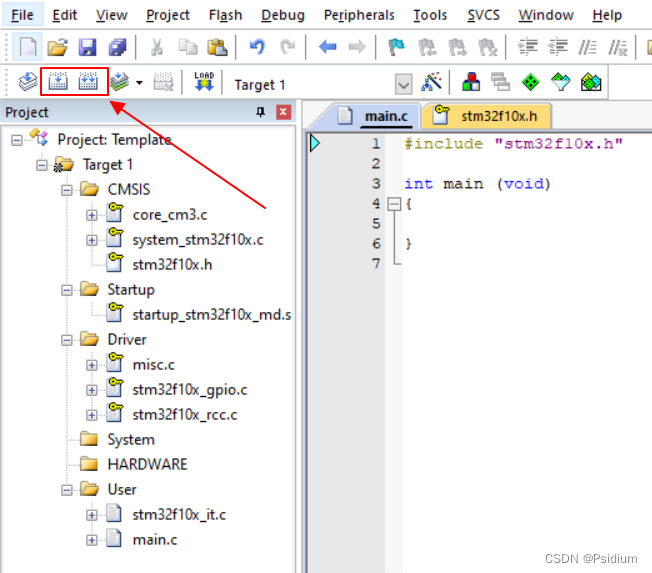The height and width of the screenshot is (573, 652).
Task: Redo the last undone edit
Action: [288, 47]
